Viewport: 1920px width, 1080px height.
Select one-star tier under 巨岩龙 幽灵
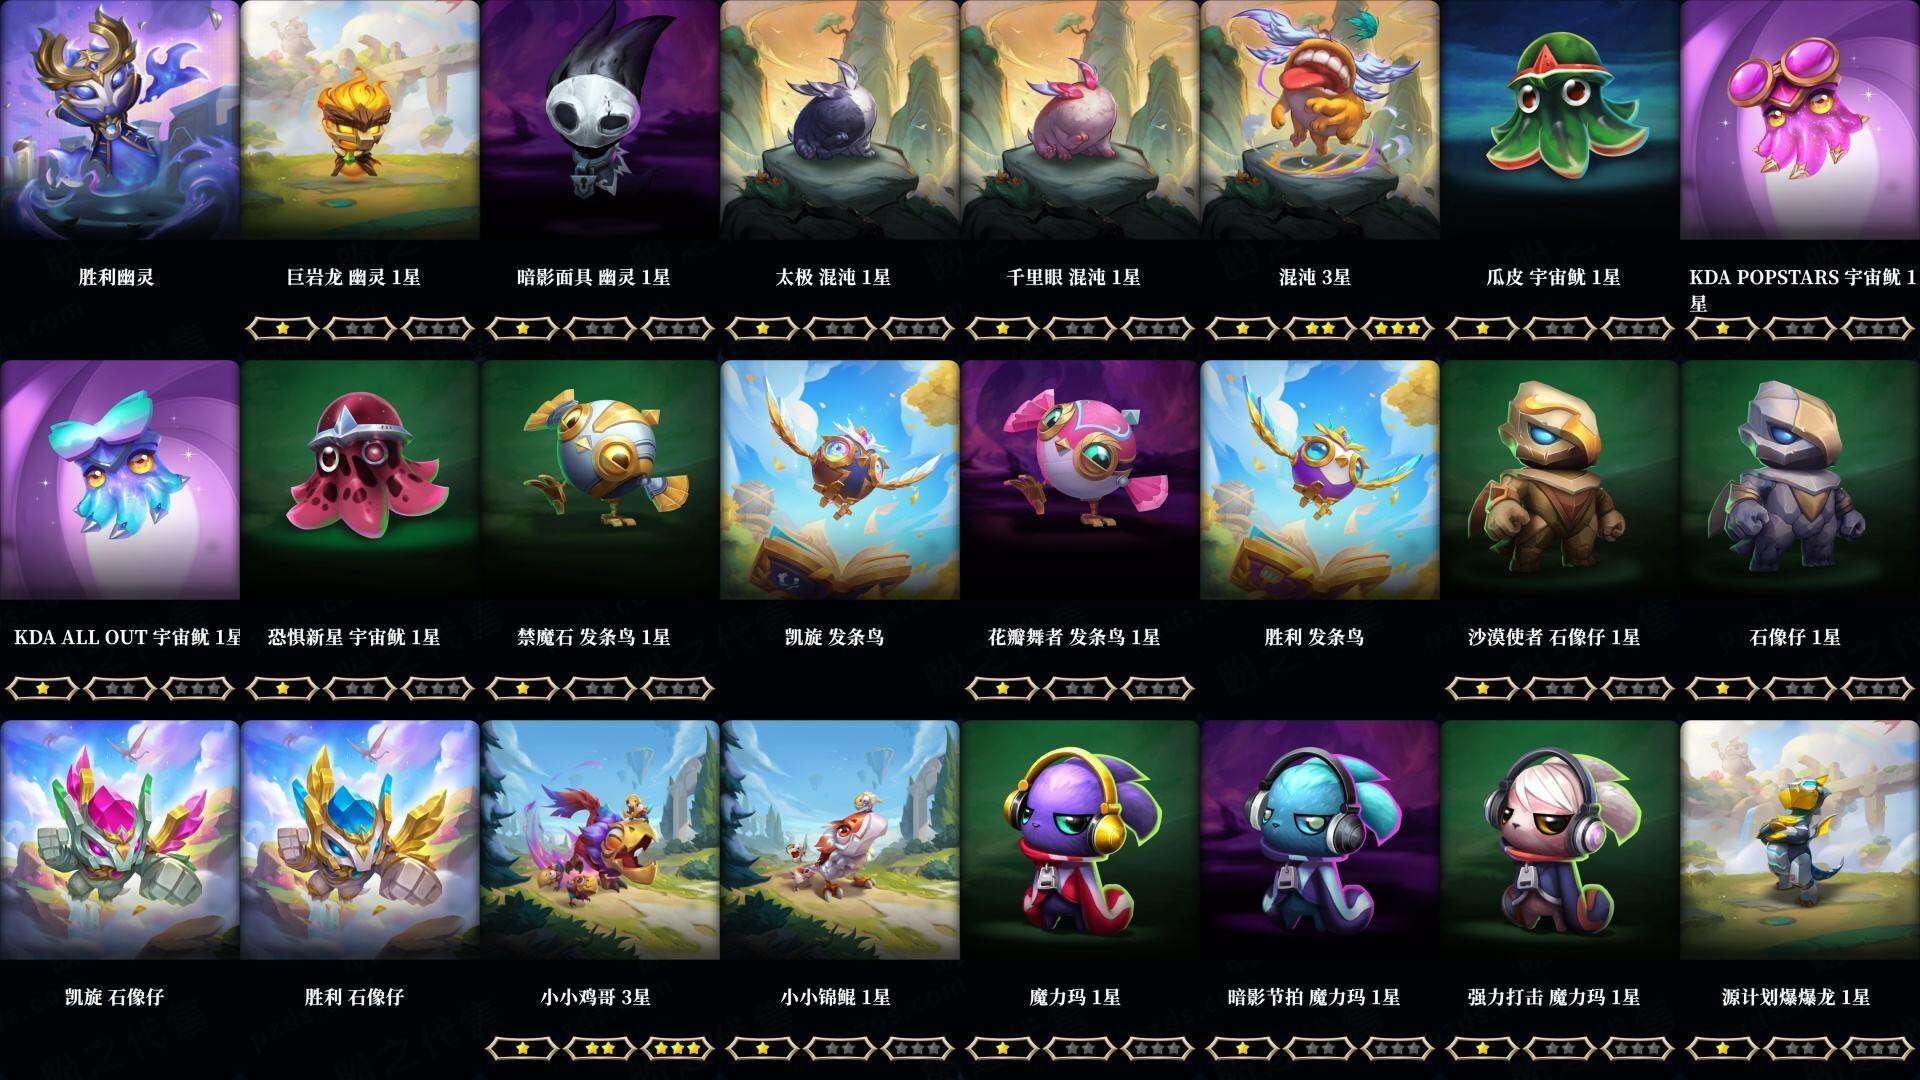283,328
